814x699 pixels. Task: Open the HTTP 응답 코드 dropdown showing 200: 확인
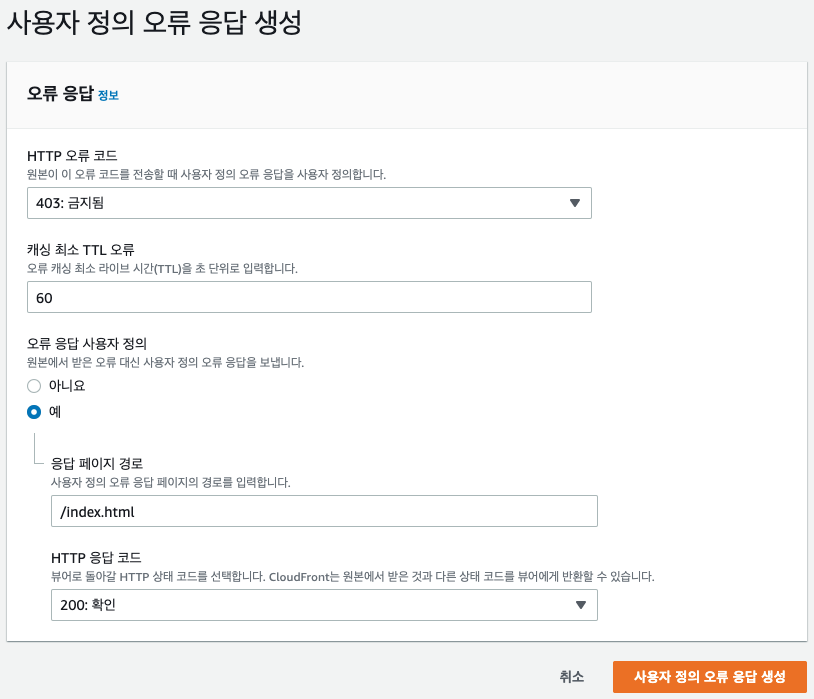click(324, 605)
